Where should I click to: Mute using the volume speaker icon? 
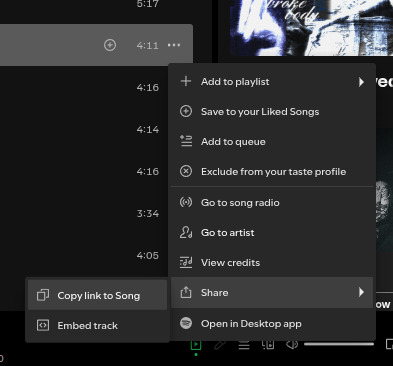pos(292,345)
